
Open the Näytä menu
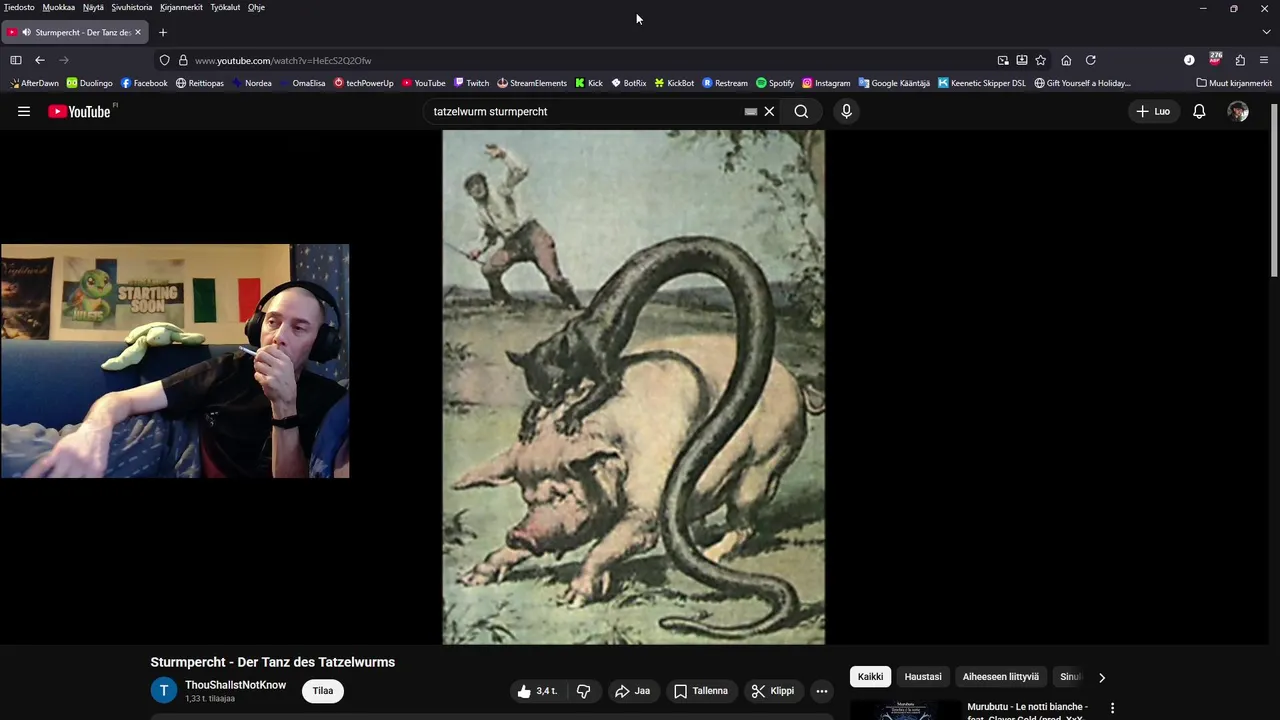(x=93, y=7)
